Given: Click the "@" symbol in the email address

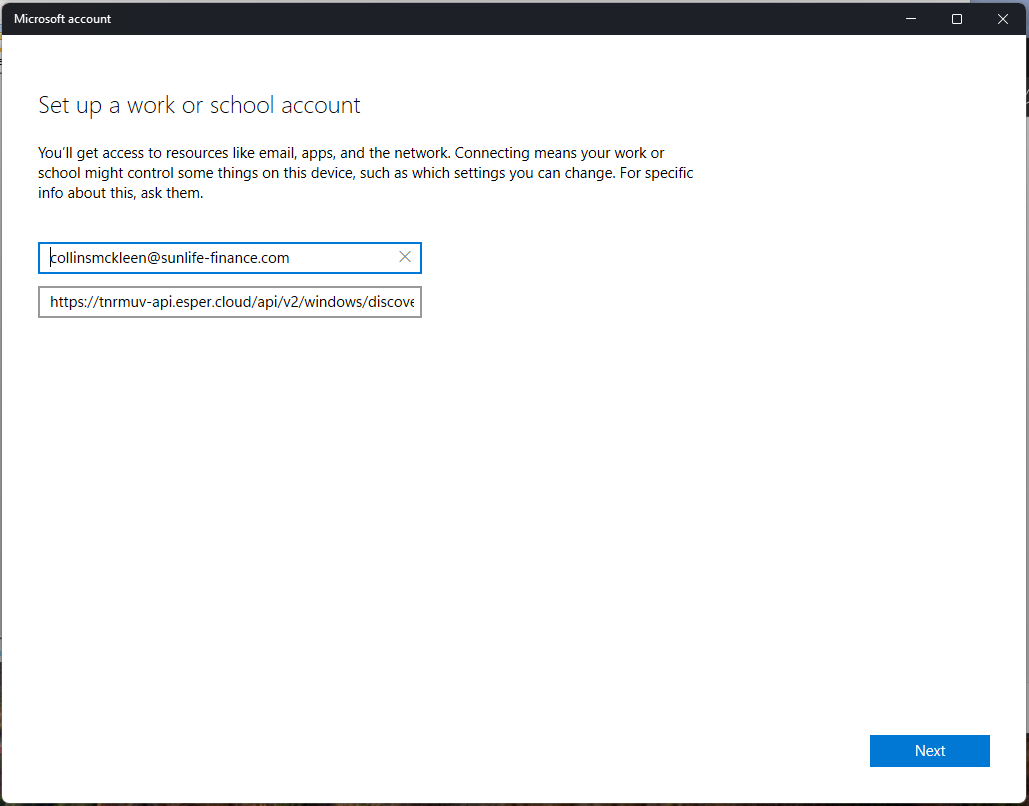Looking at the screenshot, I should (154, 258).
